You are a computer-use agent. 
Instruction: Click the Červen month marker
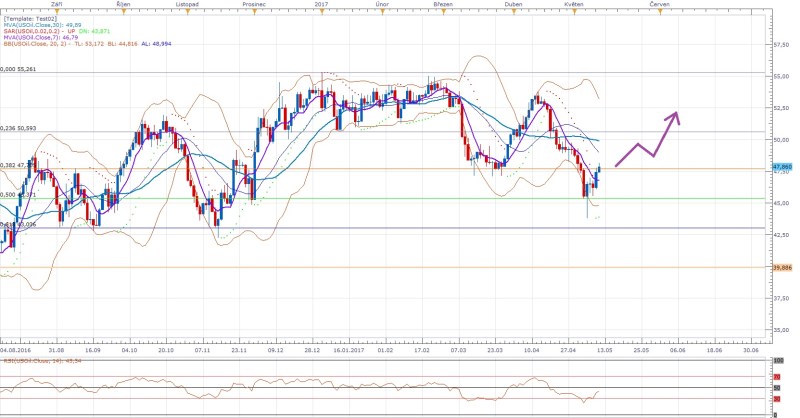click(659, 4)
